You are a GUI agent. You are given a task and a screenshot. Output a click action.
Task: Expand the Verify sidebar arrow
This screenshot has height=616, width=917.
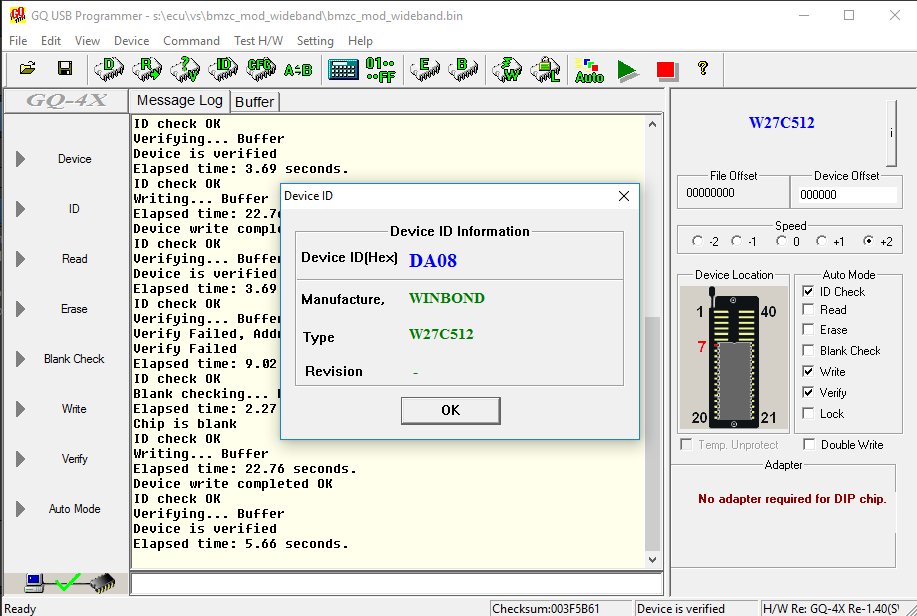[20, 459]
